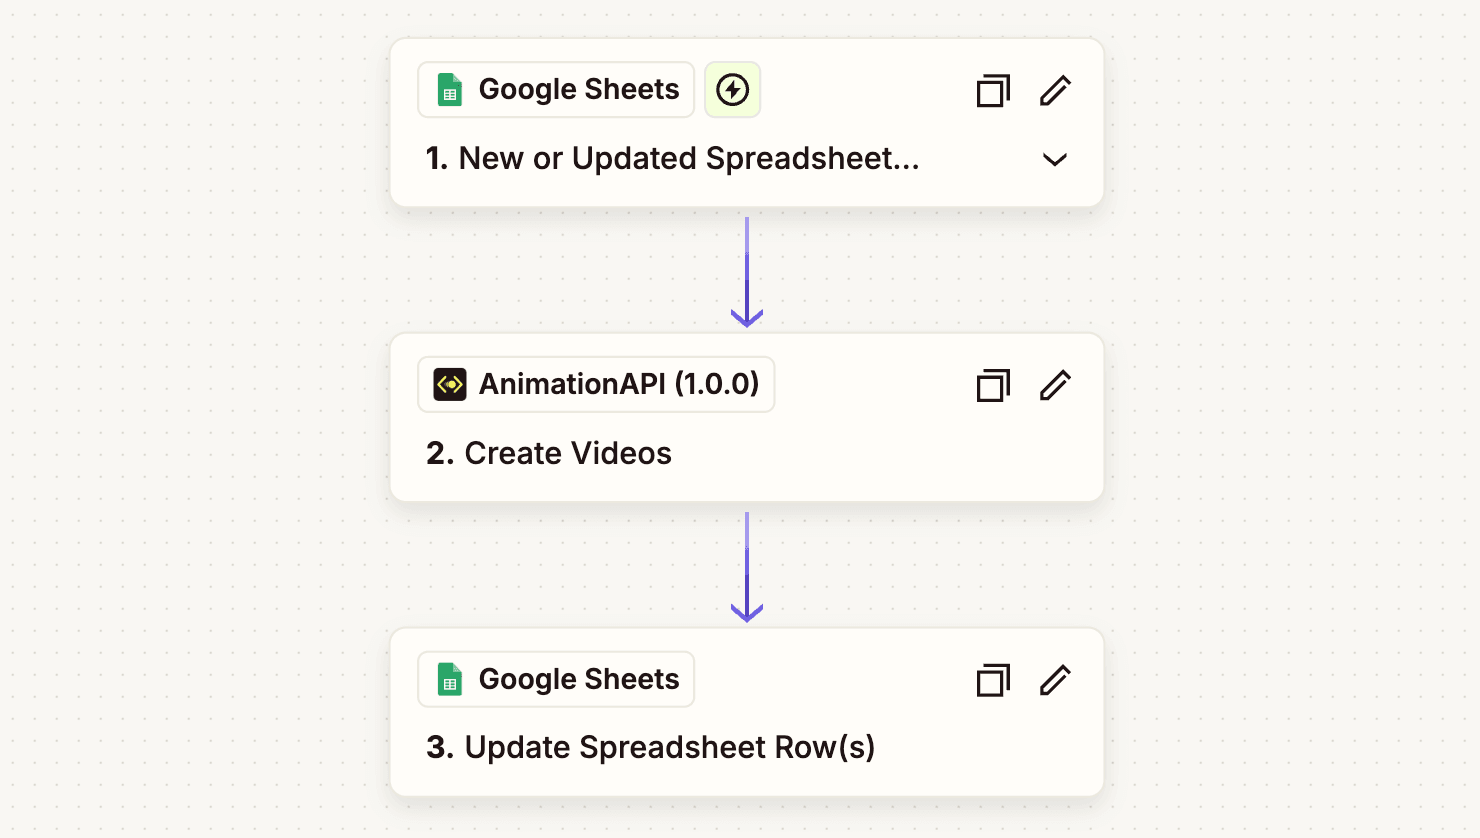This screenshot has height=838, width=1480.
Task: Select the pencil edit icon on step 1
Action: [x=1055, y=90]
